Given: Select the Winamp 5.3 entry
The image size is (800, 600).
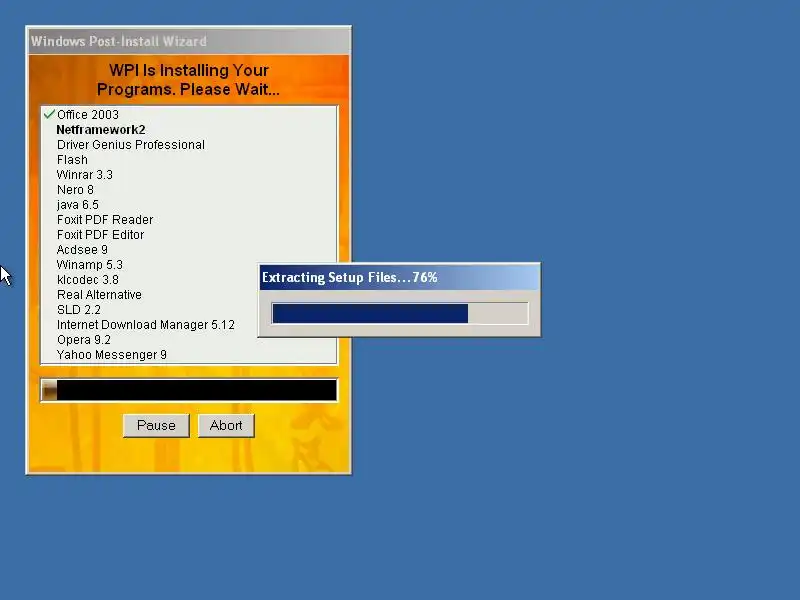Looking at the screenshot, I should 90,265.
